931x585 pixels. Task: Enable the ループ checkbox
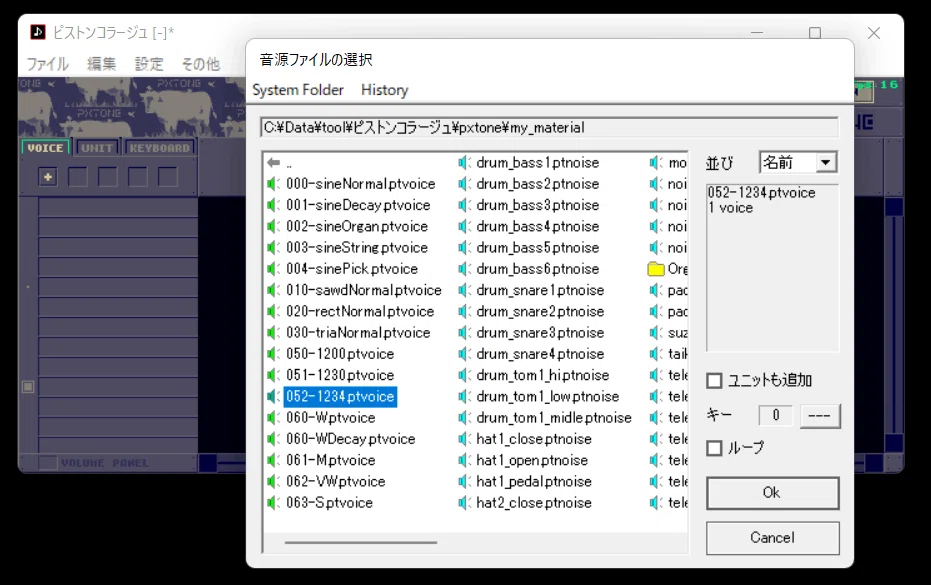714,448
